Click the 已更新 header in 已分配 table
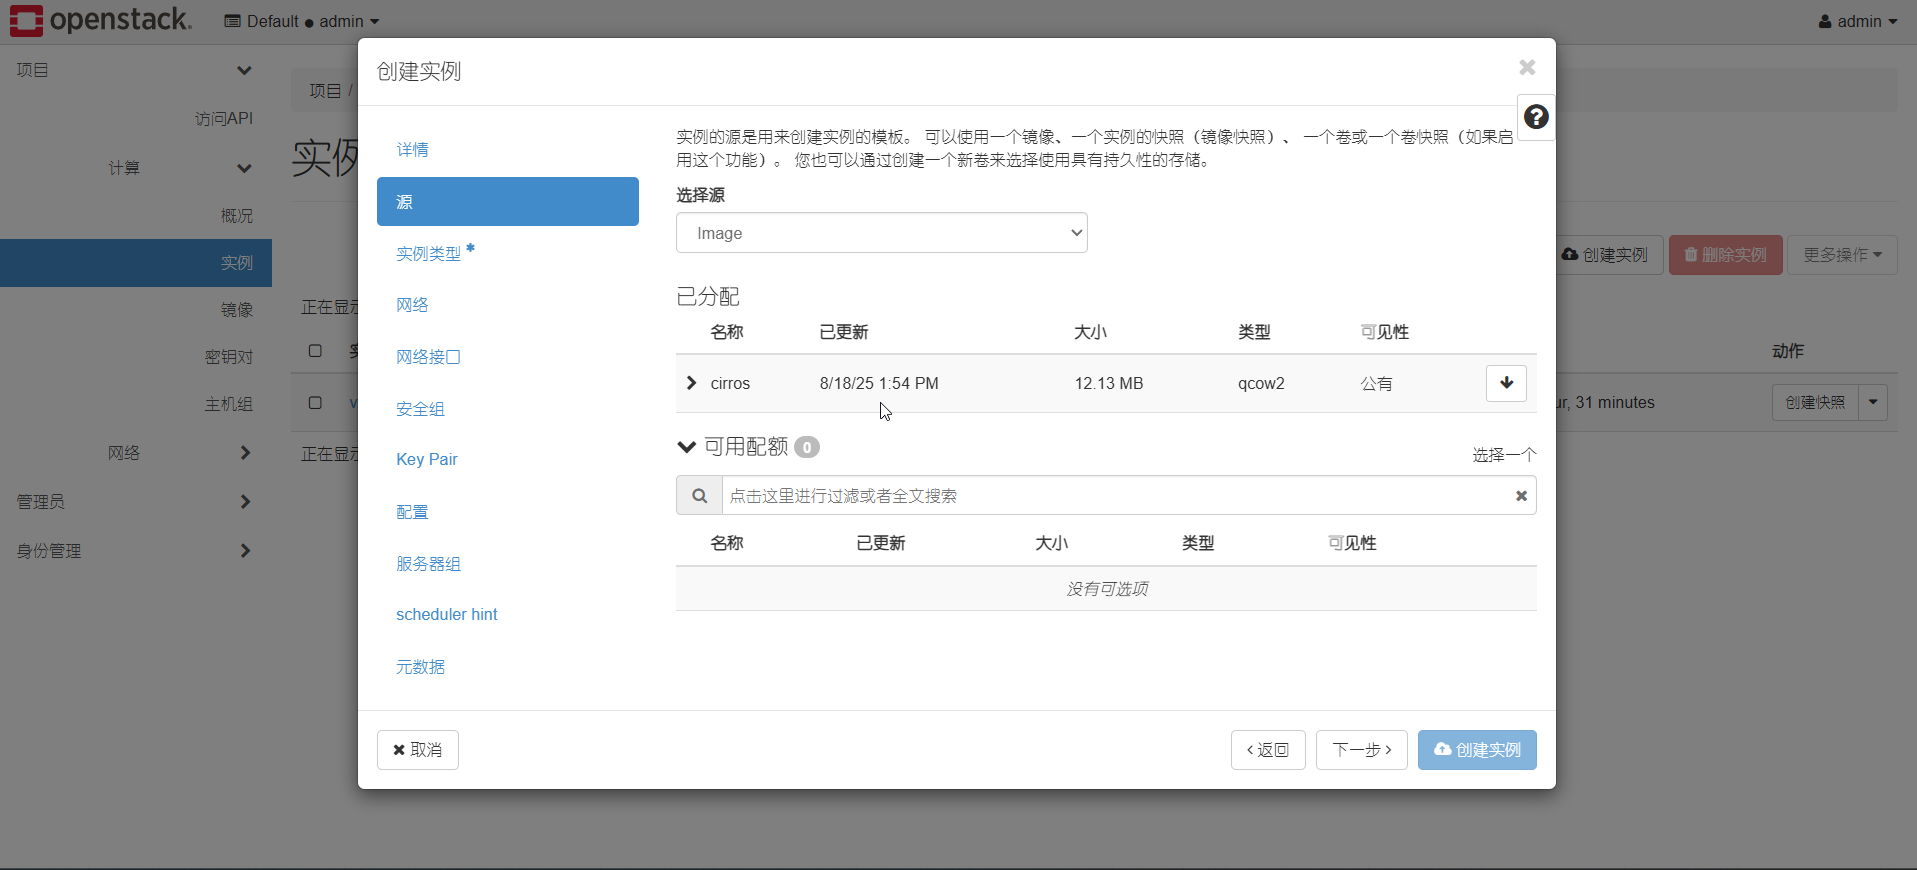Viewport: 1917px width, 870px height. (844, 332)
